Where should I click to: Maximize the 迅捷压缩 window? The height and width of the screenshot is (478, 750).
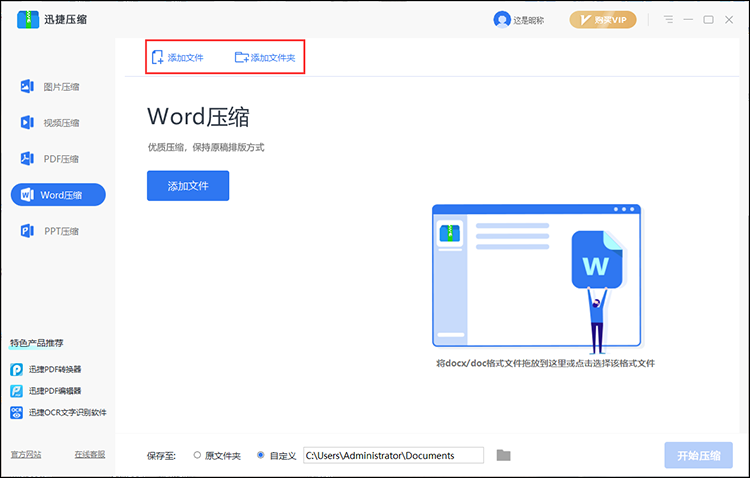(x=708, y=20)
